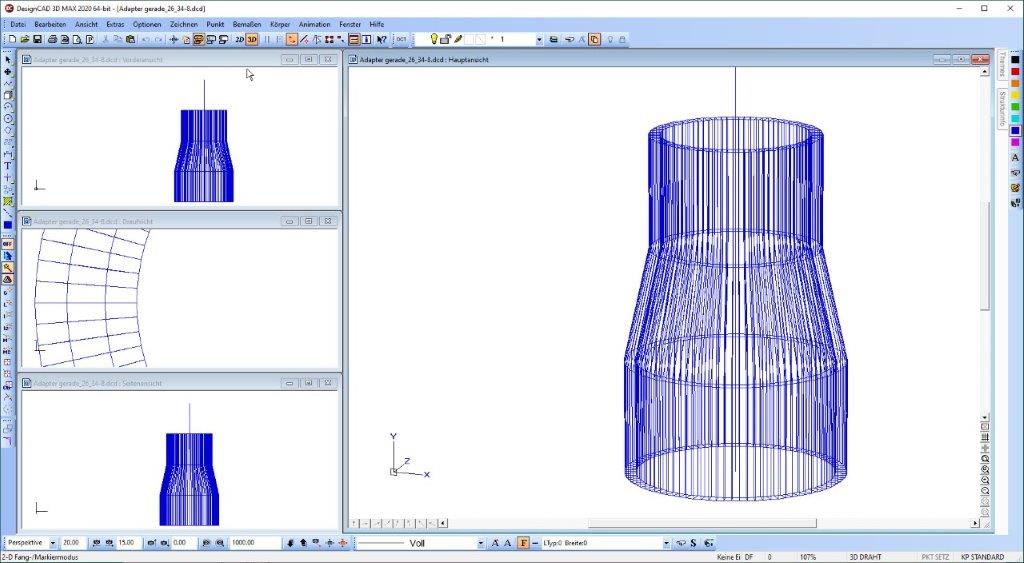Toggle 2D drawing mode
Screen dimensions: 1024x563
pyautogui.click(x=239, y=40)
